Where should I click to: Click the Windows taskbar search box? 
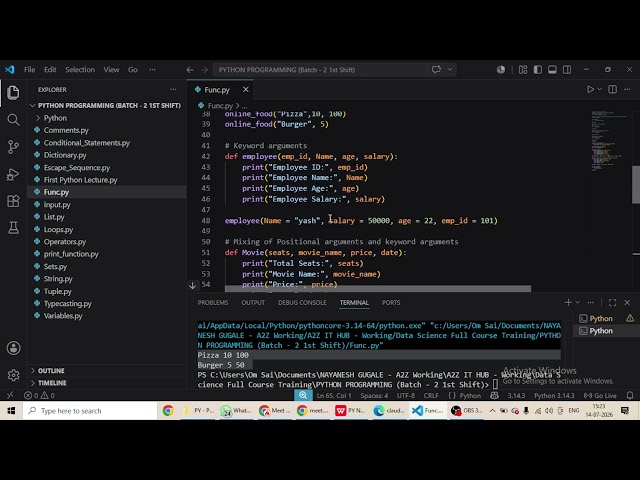coord(90,411)
